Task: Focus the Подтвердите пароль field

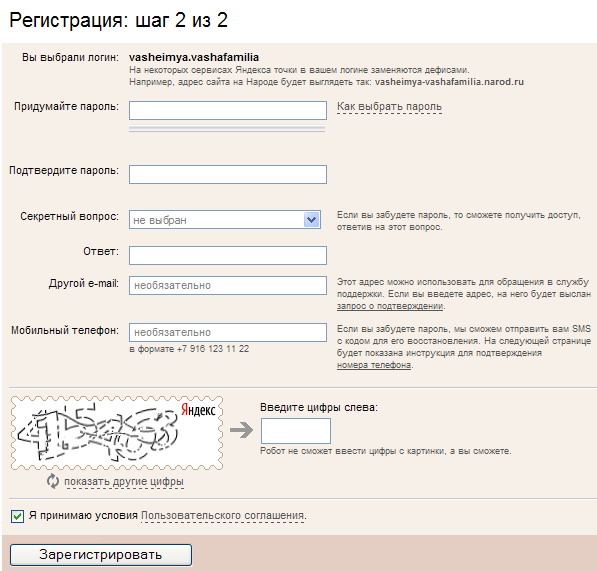Action: pos(228,174)
